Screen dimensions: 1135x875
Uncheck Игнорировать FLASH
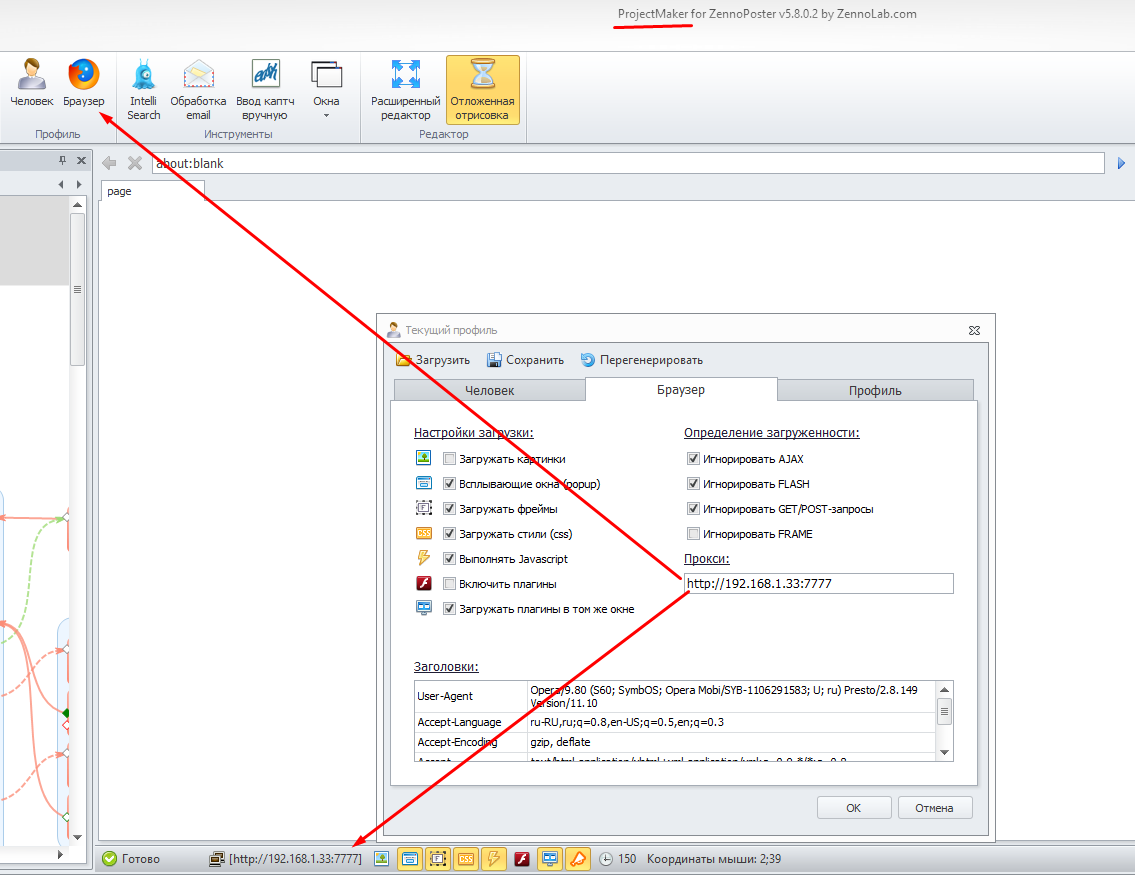693,483
